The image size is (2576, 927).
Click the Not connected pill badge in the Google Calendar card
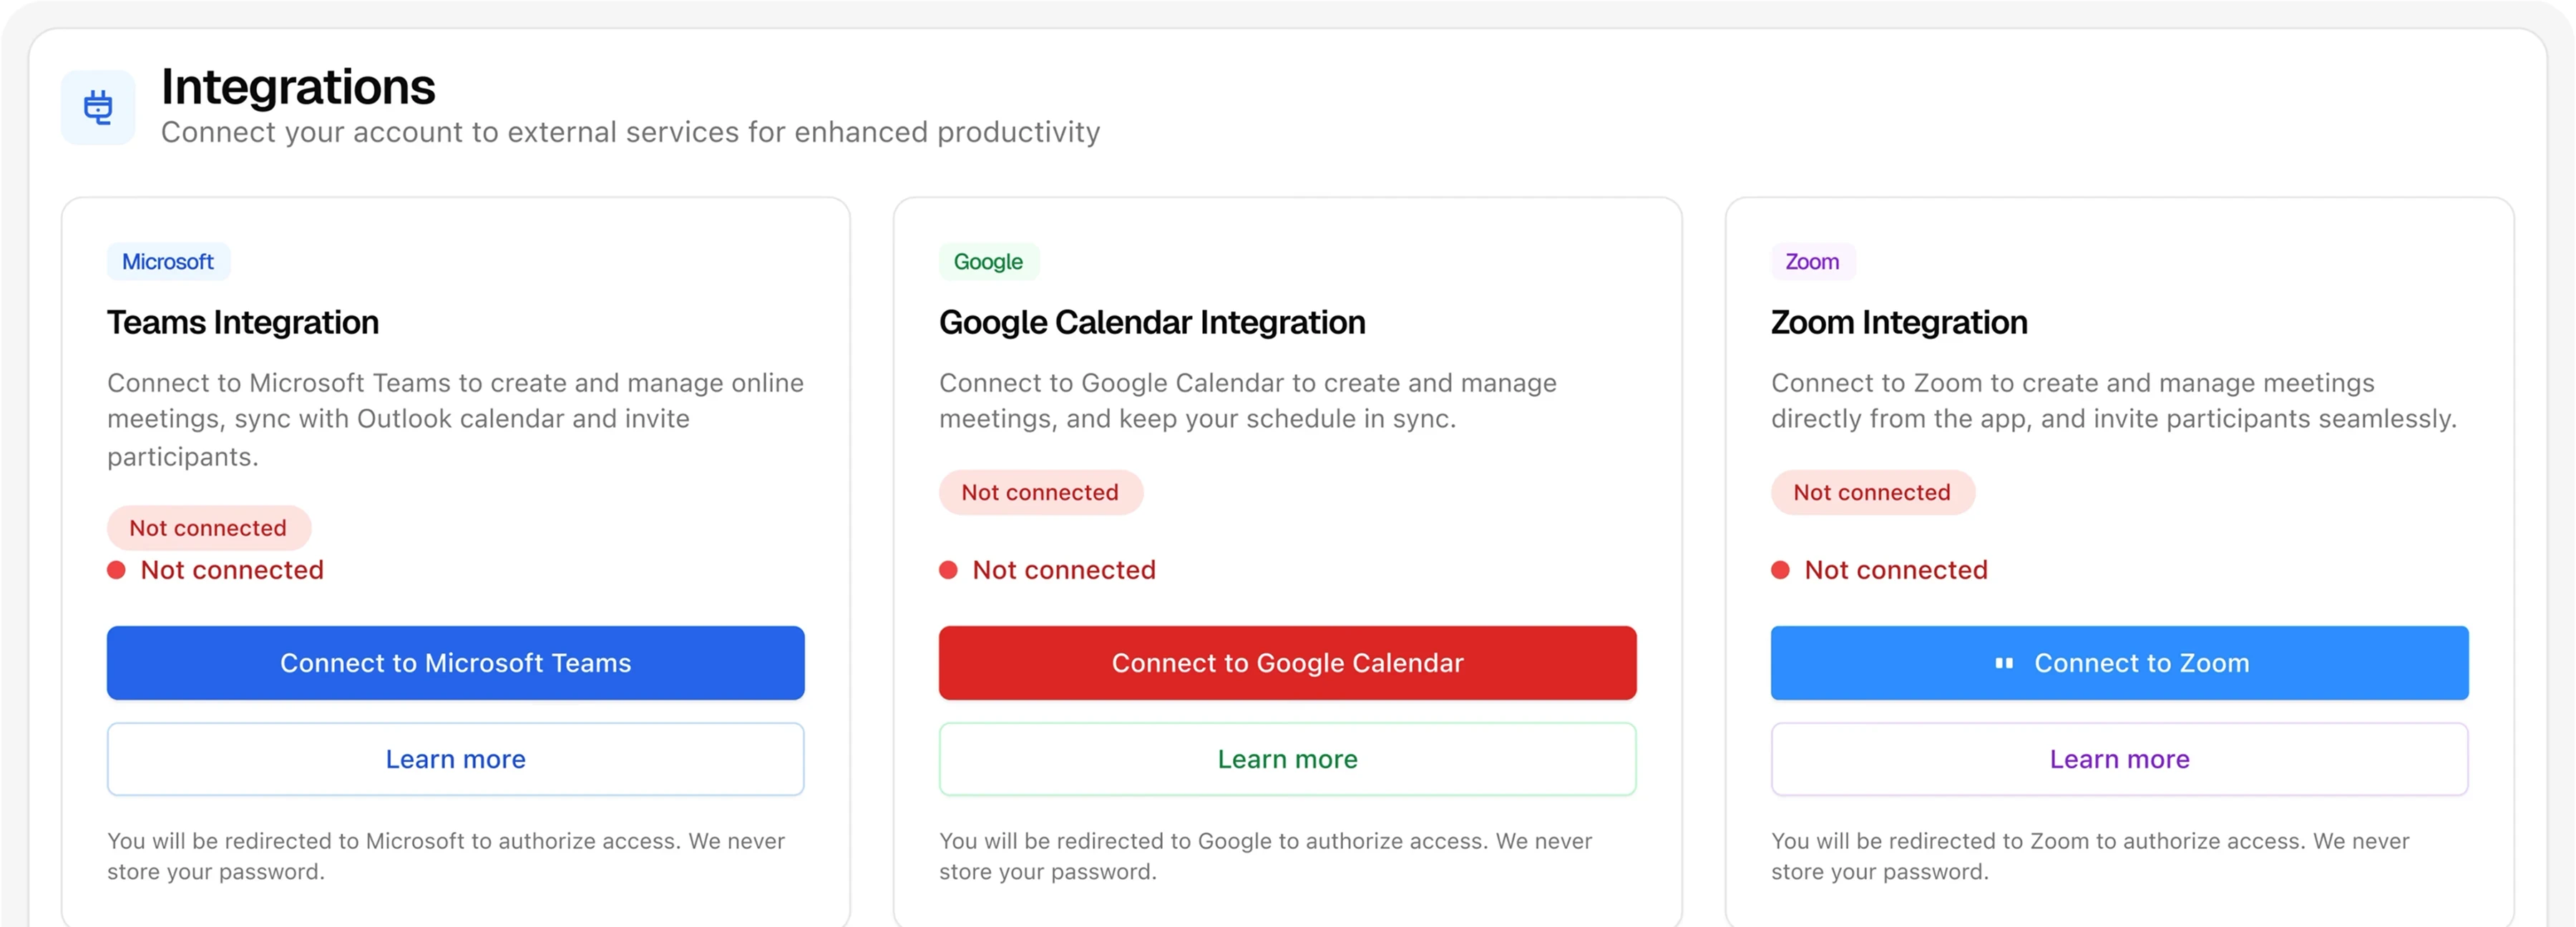click(x=1040, y=492)
